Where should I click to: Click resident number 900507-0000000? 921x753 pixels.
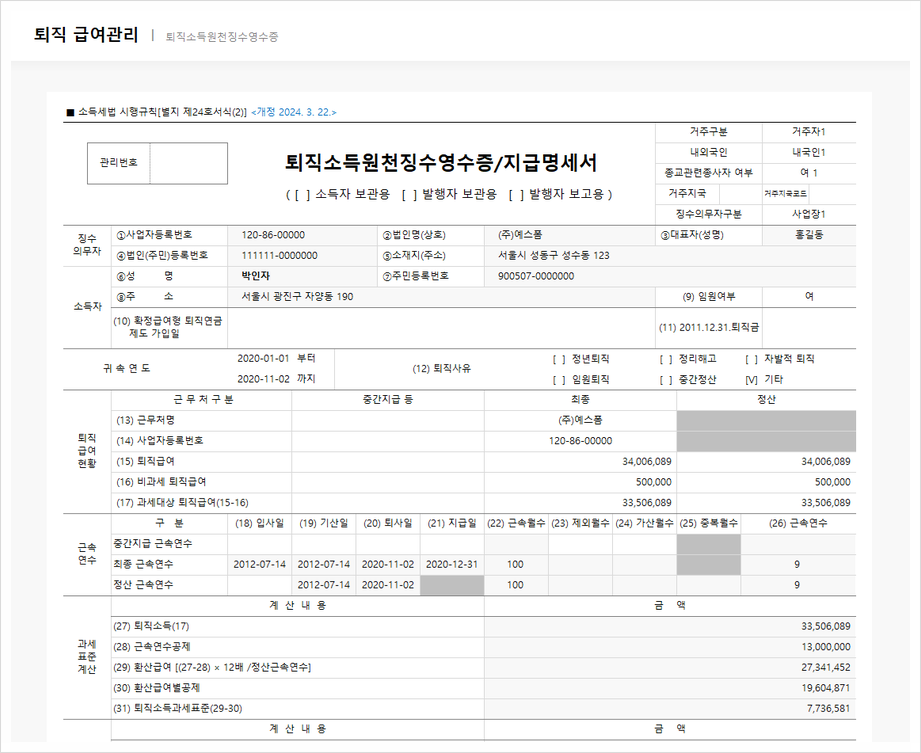pos(536,276)
